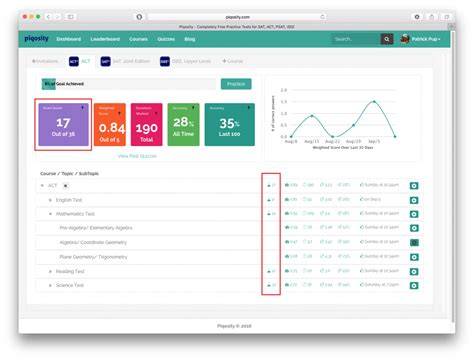Switch to SAT 2016 Edition tab
The width and height of the screenshot is (474, 360).
point(125,61)
